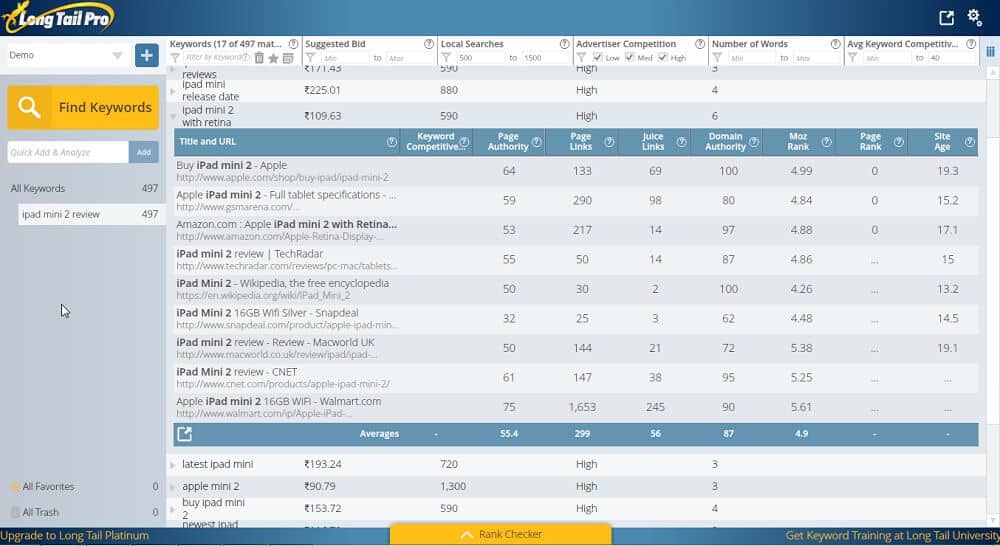Open the techradar.com reviews URL link

click(x=287, y=266)
